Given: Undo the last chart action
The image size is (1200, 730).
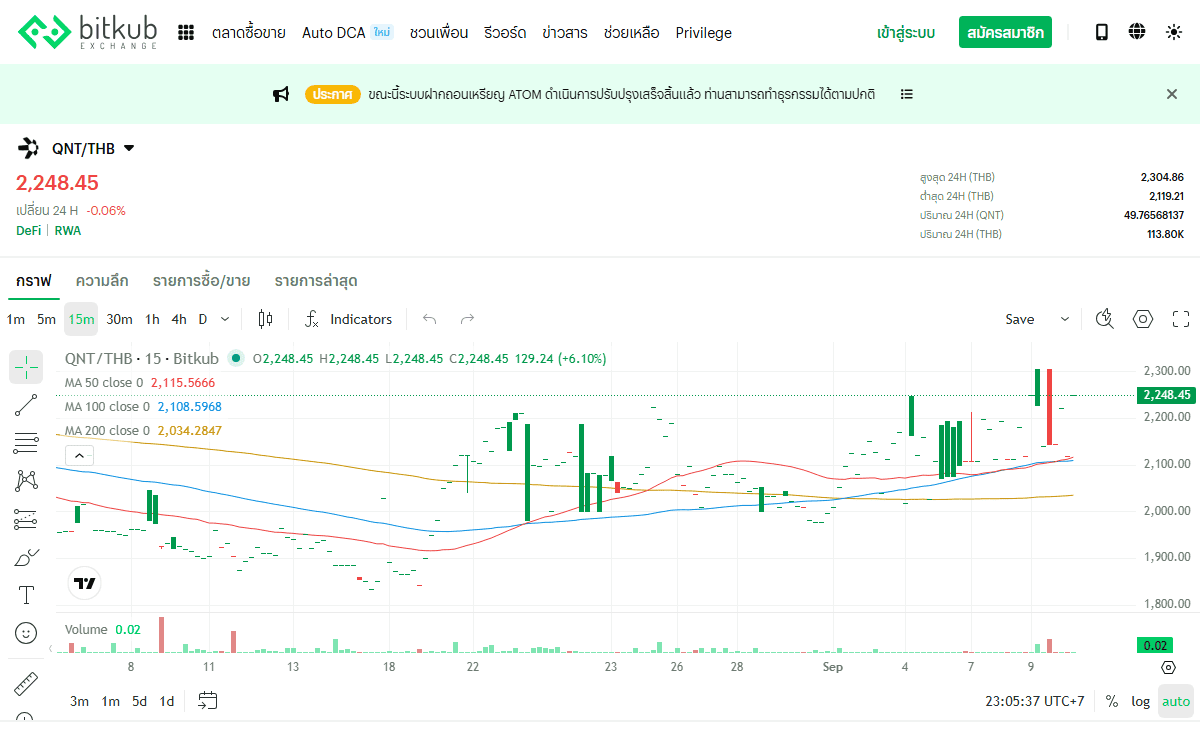Looking at the screenshot, I should click(x=430, y=319).
